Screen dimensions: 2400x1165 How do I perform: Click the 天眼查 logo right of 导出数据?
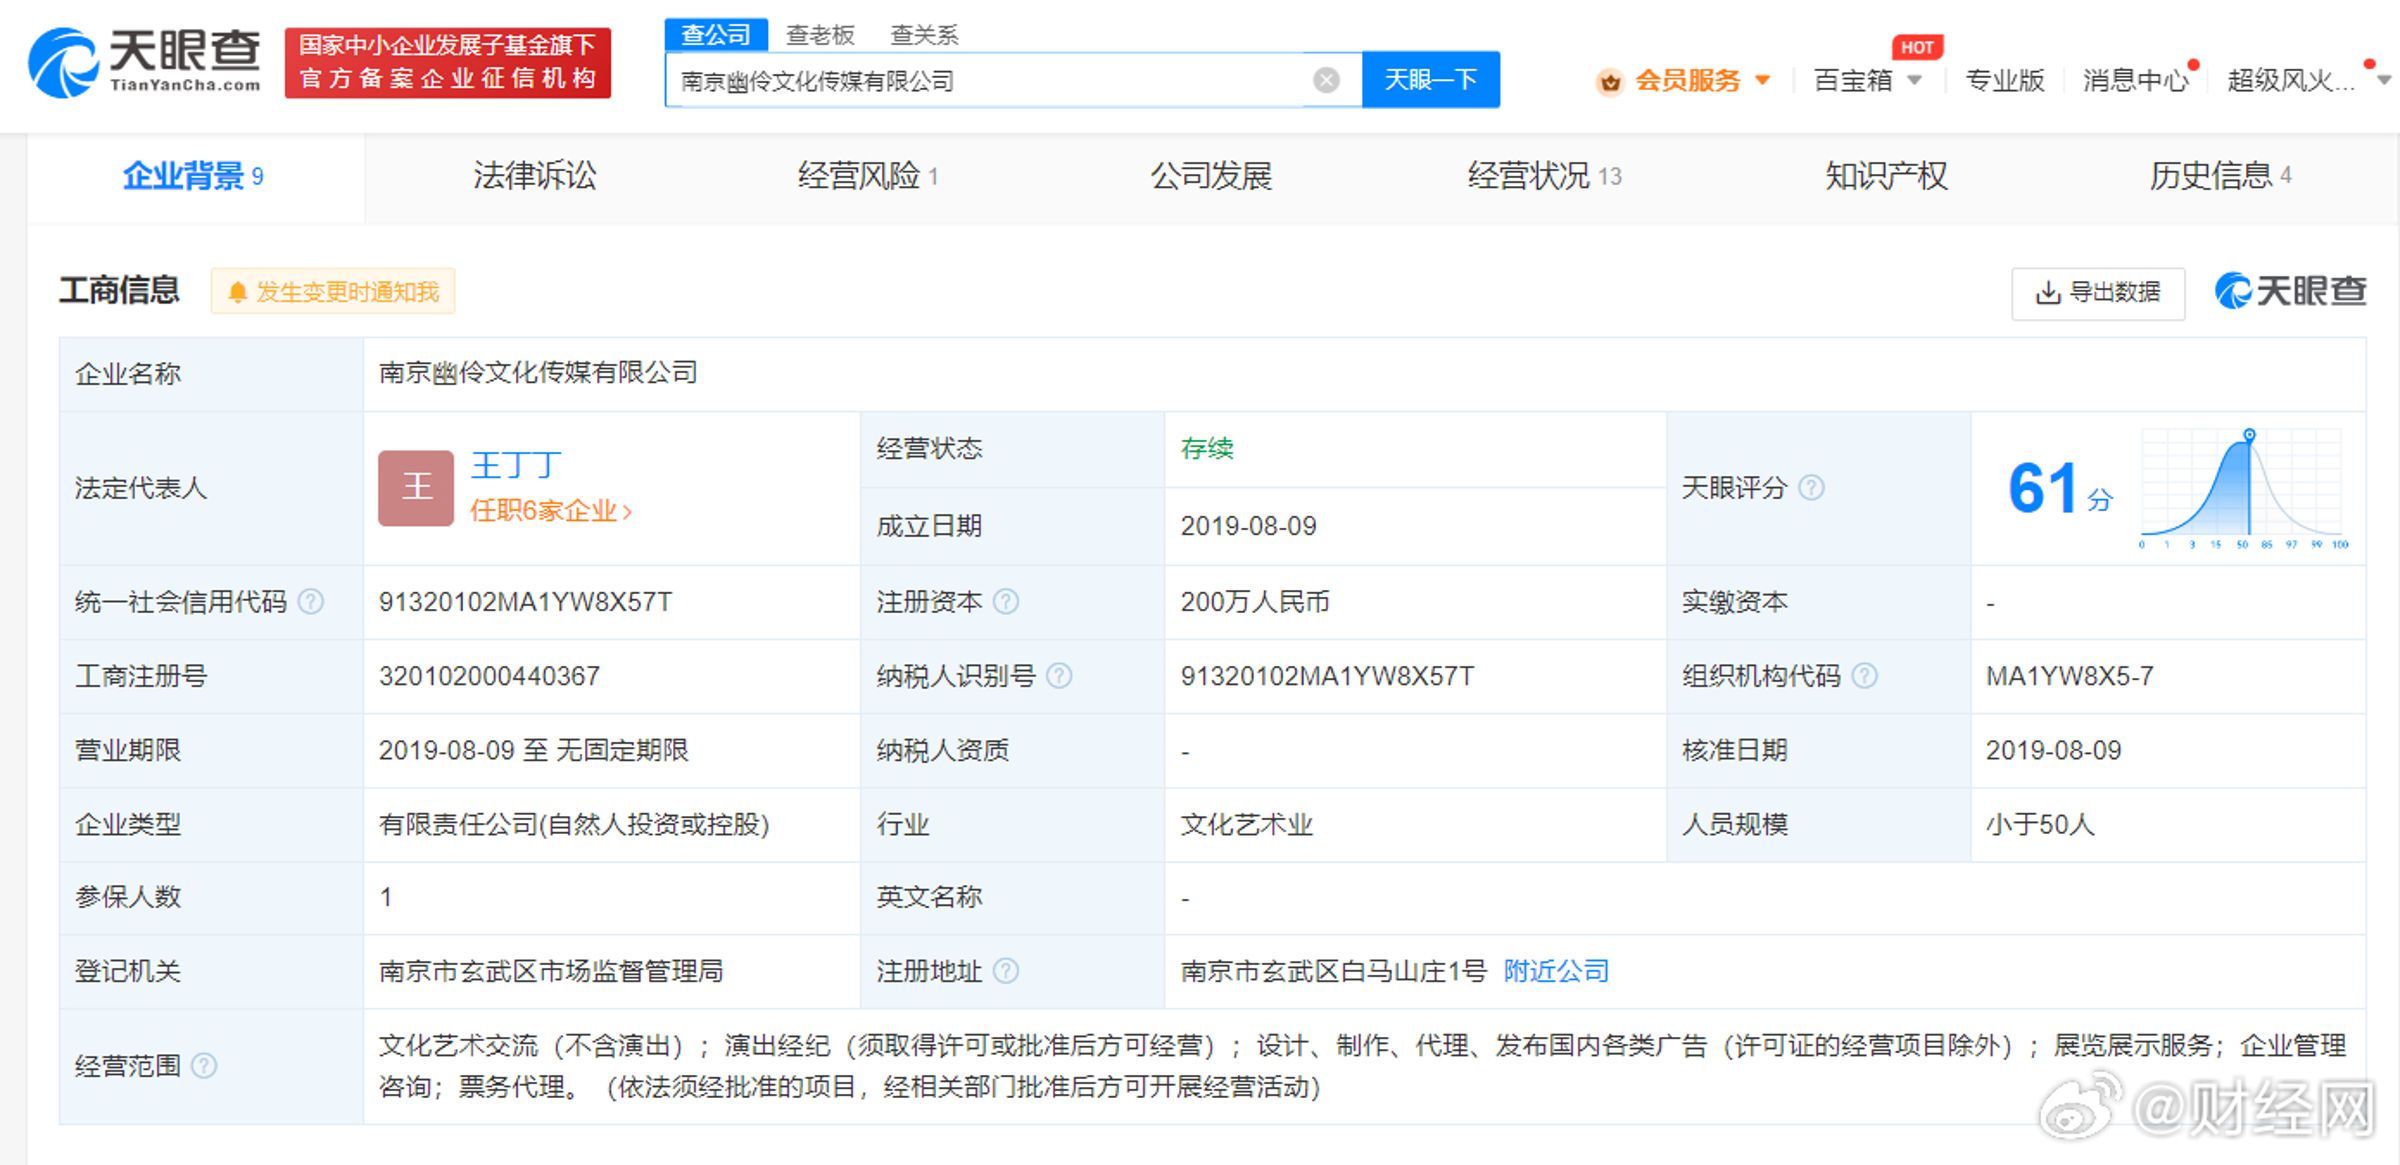click(x=2290, y=291)
